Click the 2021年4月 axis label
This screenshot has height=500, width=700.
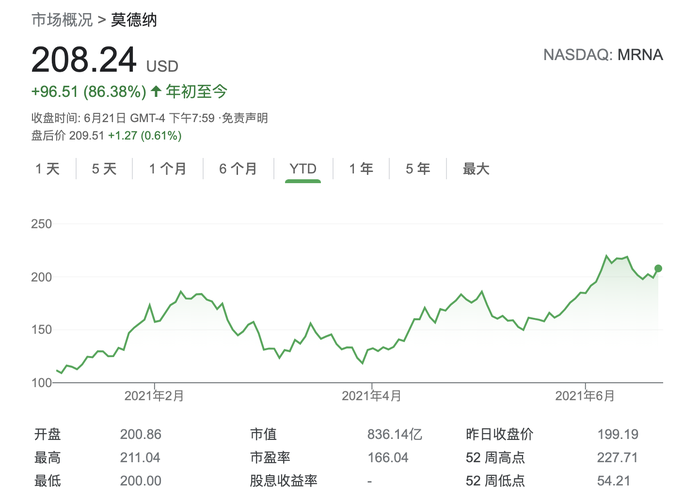coord(371,396)
